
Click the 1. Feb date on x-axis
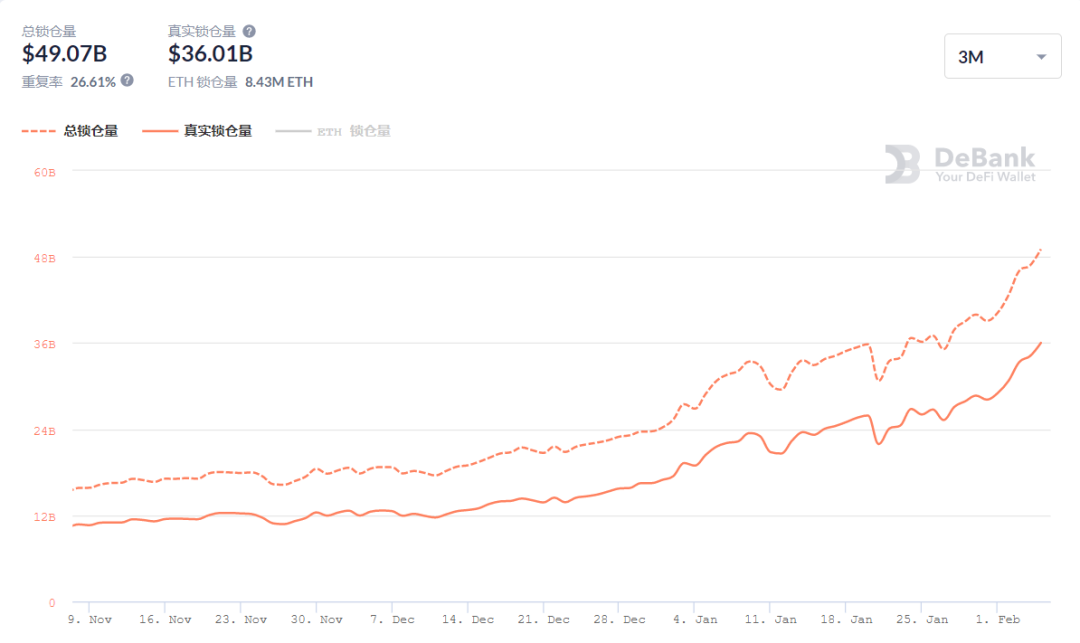coord(999,619)
